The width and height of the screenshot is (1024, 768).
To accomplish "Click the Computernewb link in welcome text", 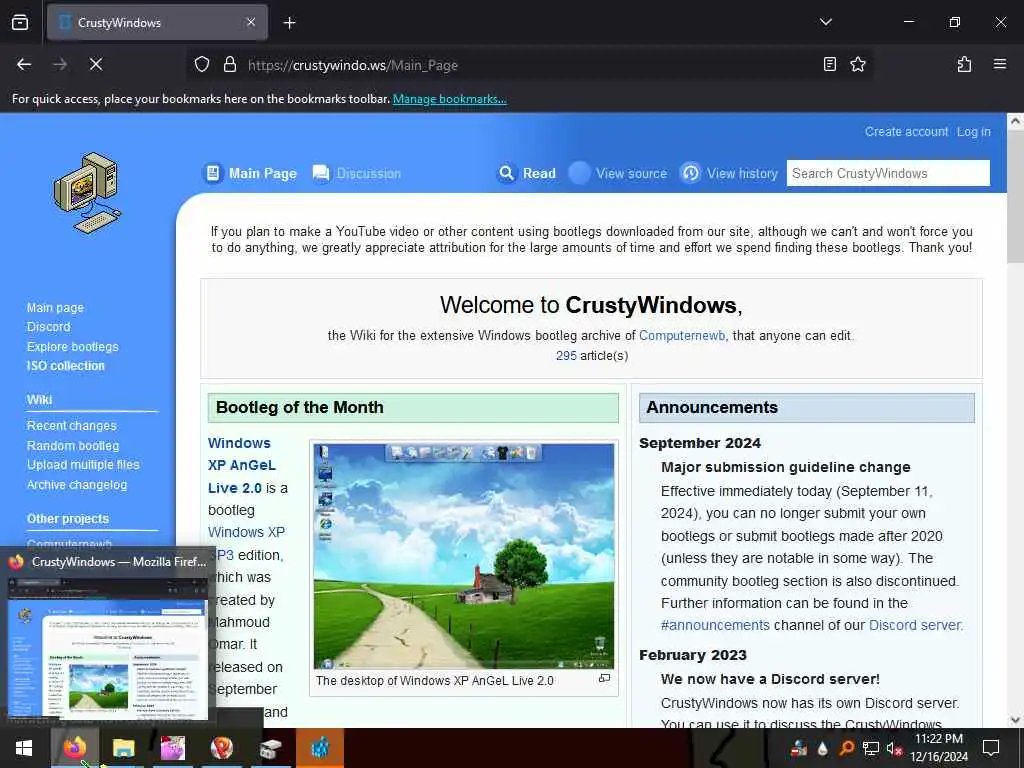I will pos(682,336).
